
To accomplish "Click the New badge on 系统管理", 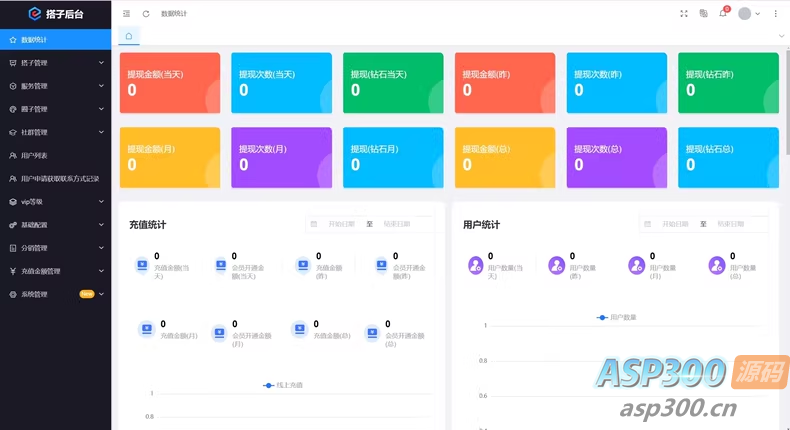I will [x=87, y=294].
